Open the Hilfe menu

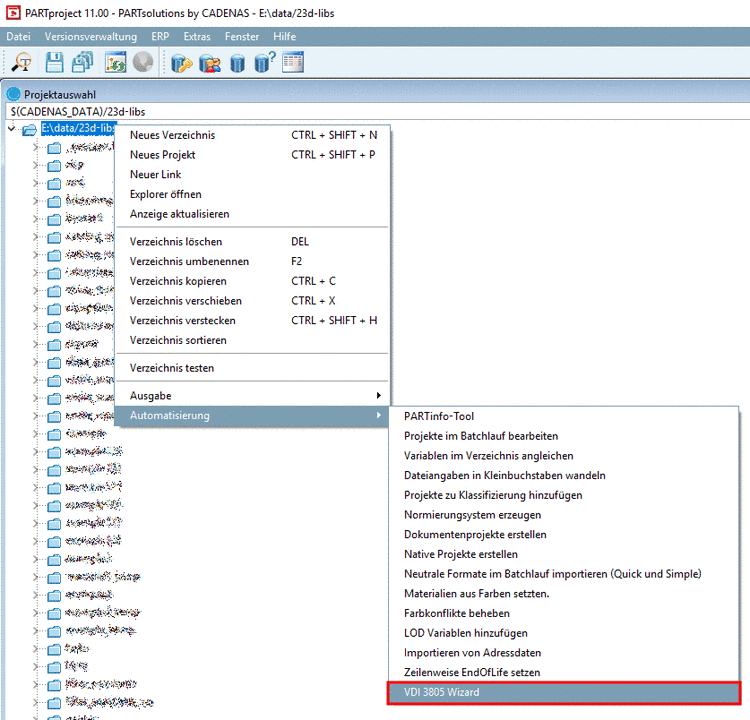click(284, 36)
